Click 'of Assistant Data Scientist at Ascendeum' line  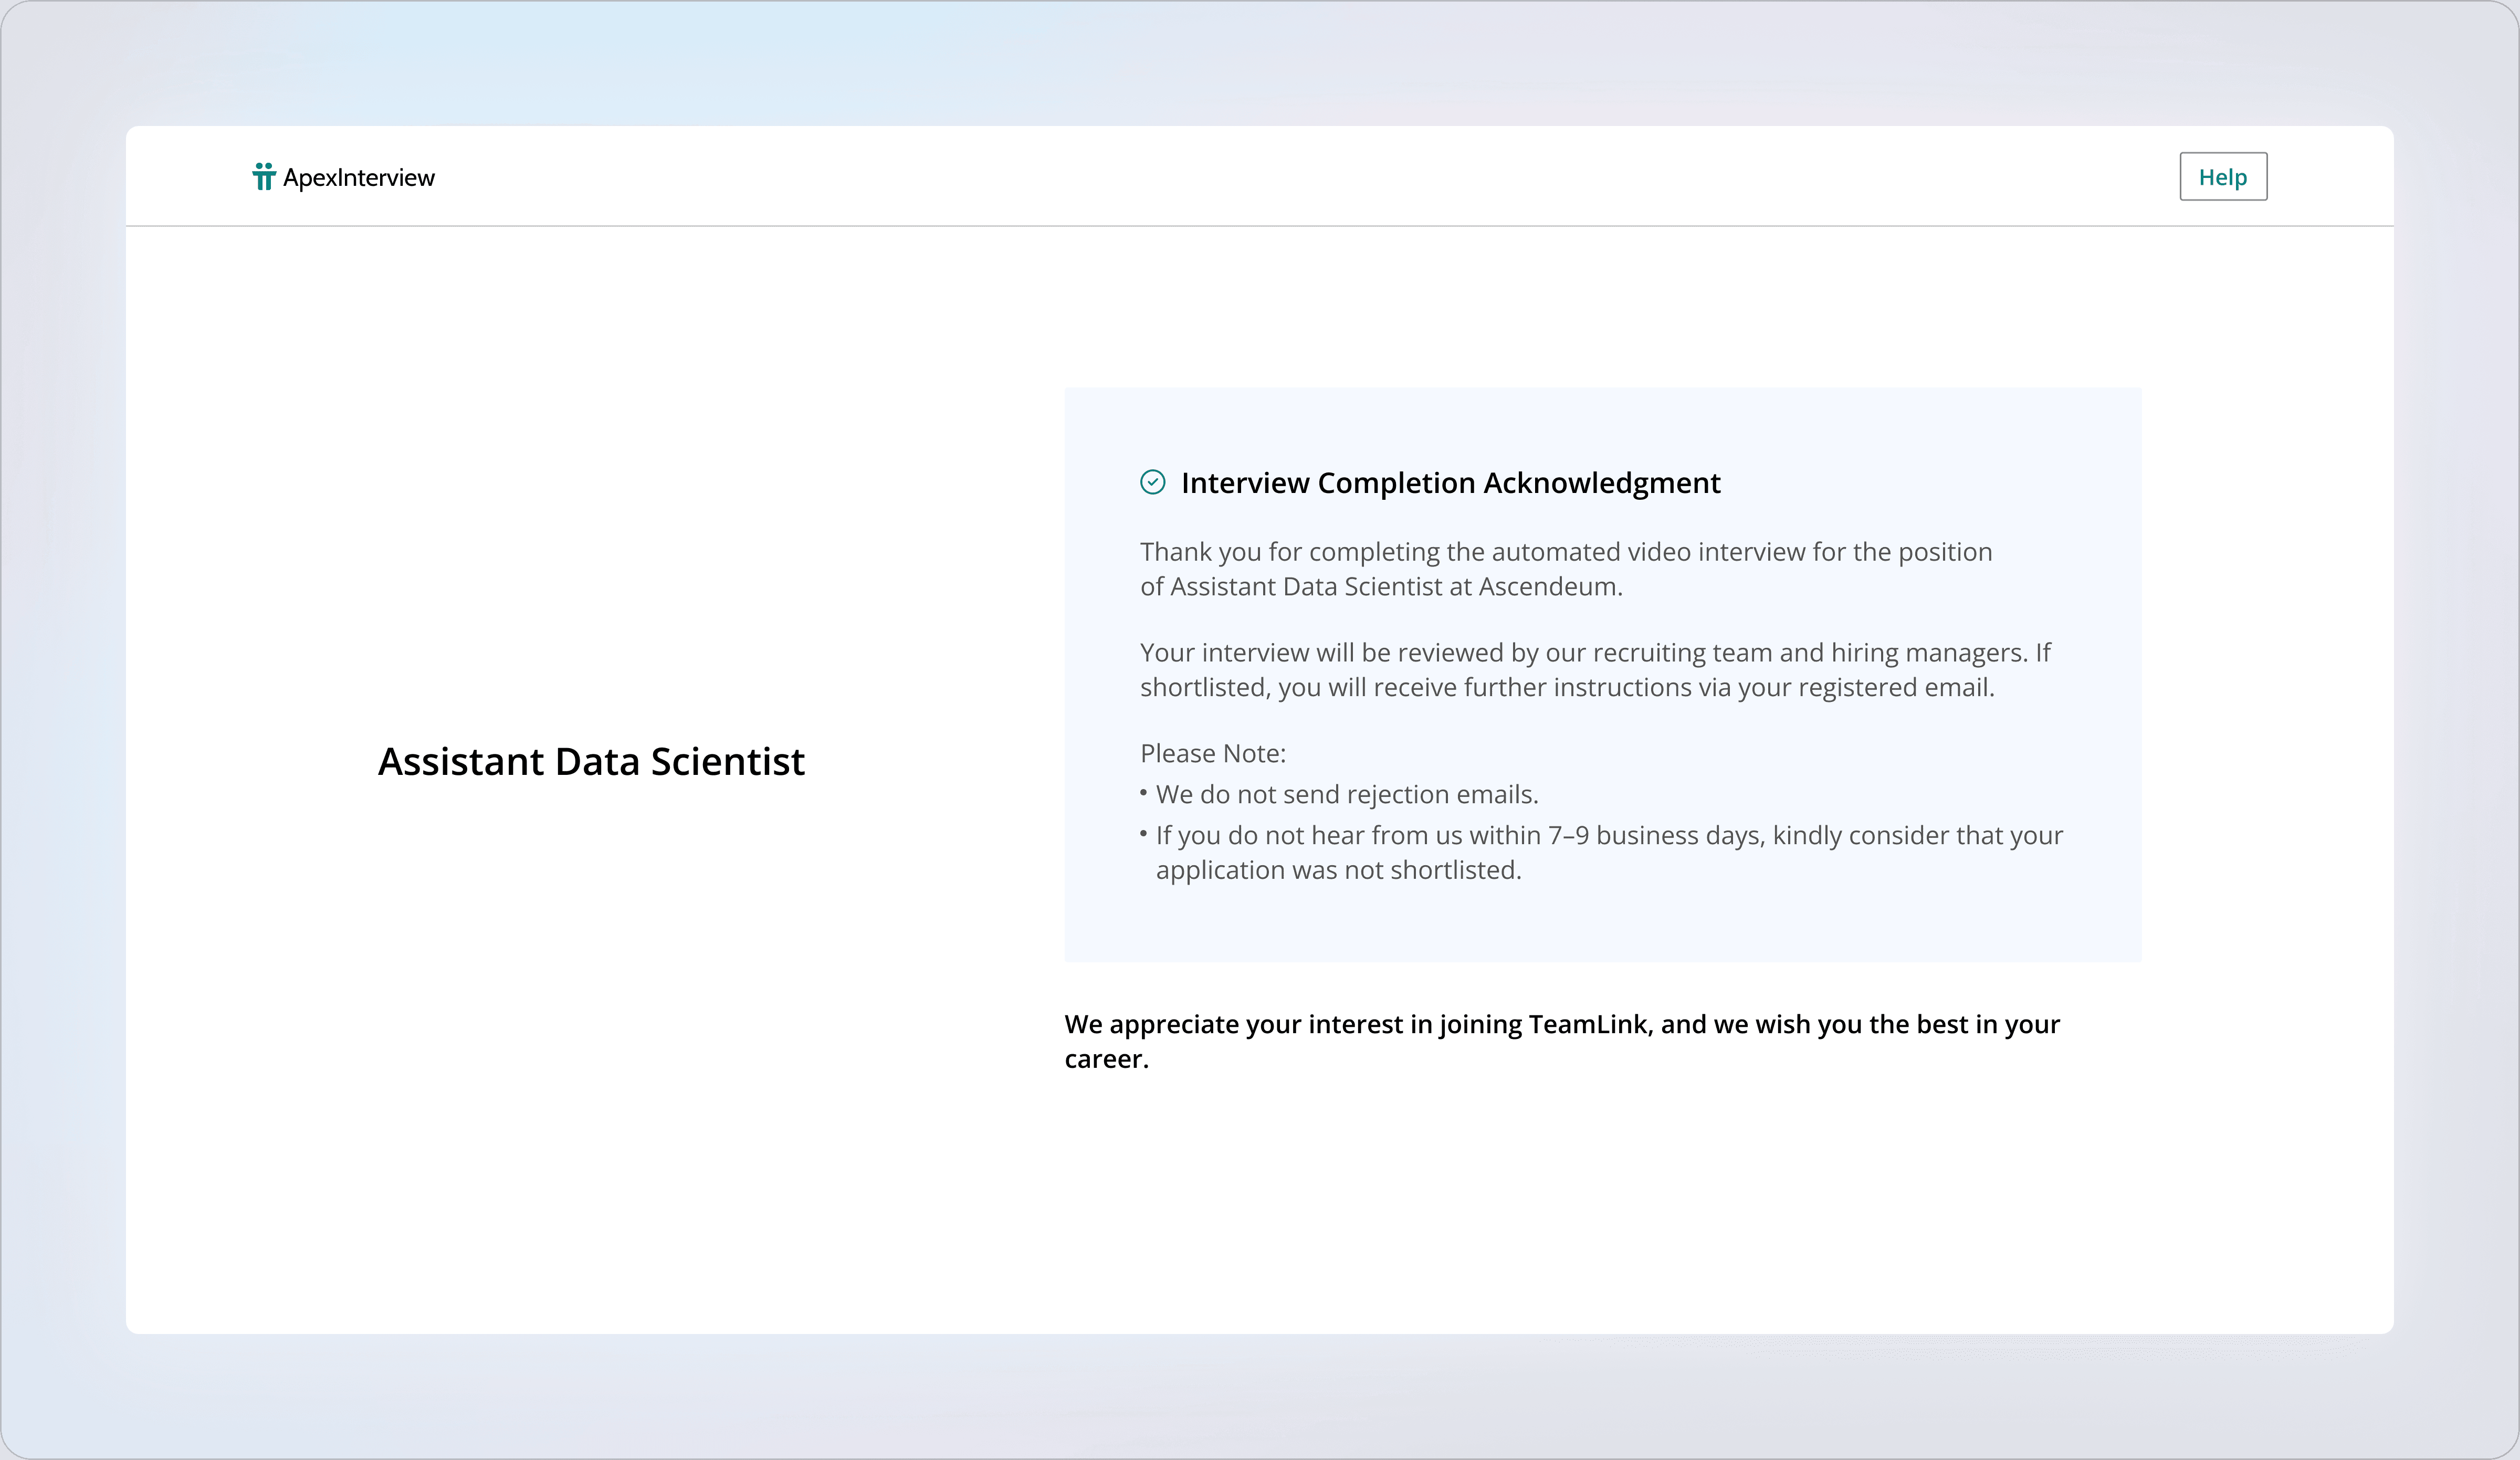(x=1380, y=587)
